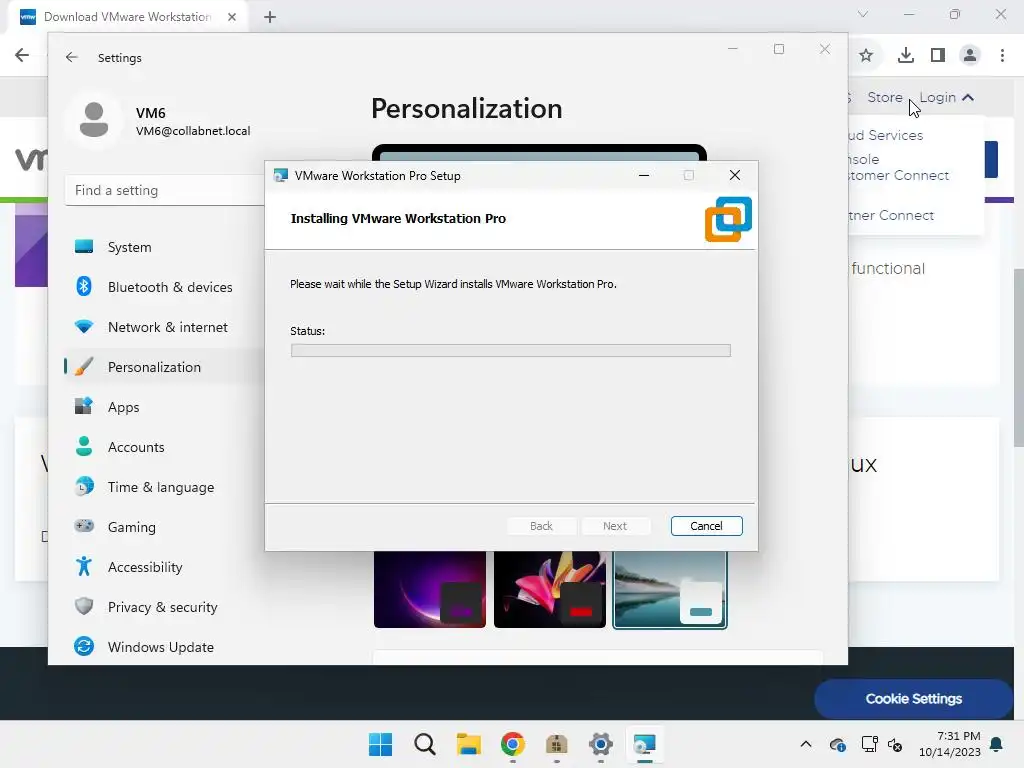1024x768 pixels.
Task: Click the disabled Next button in Setup
Action: tap(615, 526)
